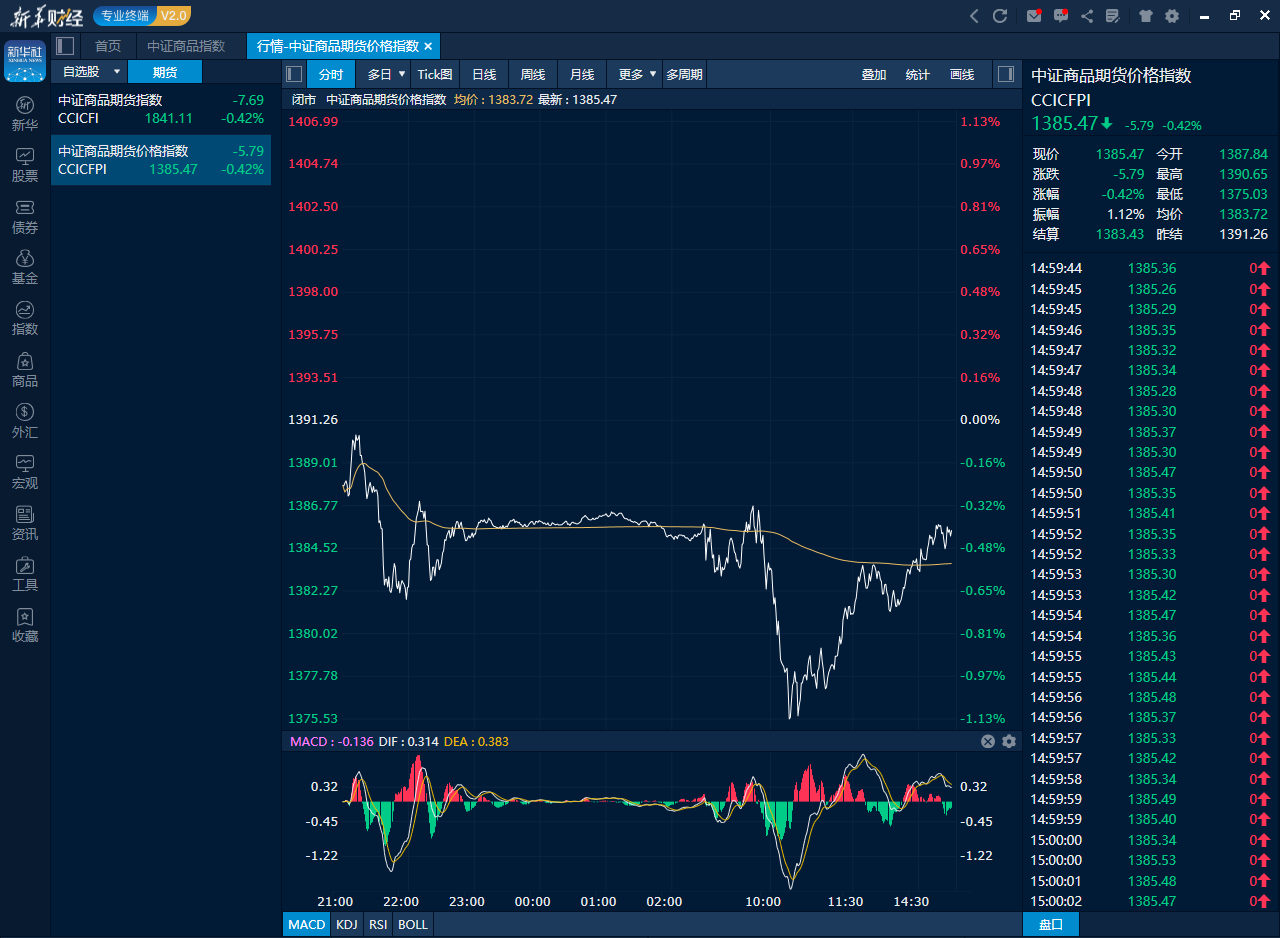Expand the 多日 dropdown arrow

point(402,74)
